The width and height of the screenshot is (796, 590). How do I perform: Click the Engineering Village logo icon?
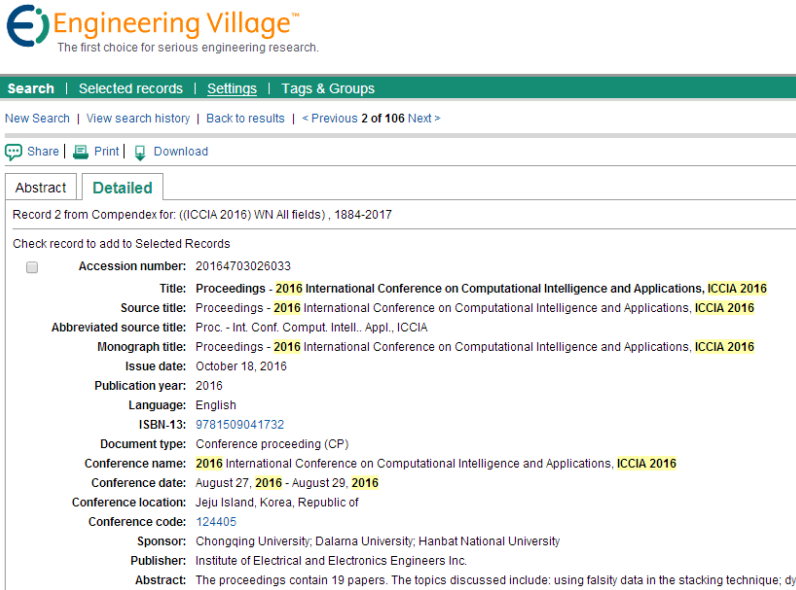28,25
